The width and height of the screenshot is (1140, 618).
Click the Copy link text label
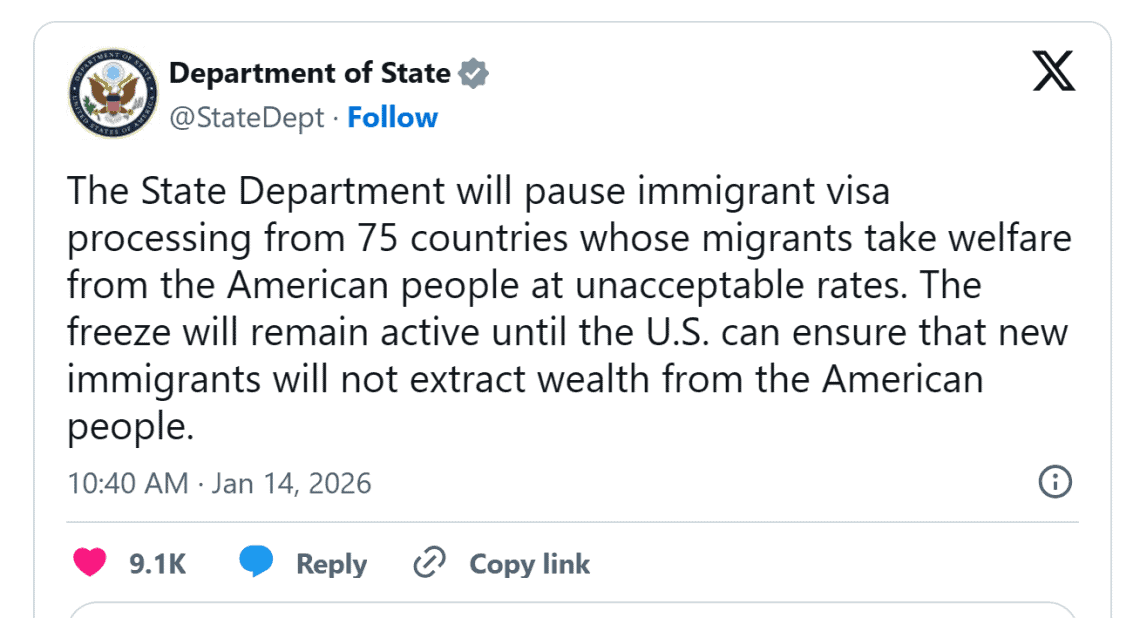pyautogui.click(x=529, y=563)
